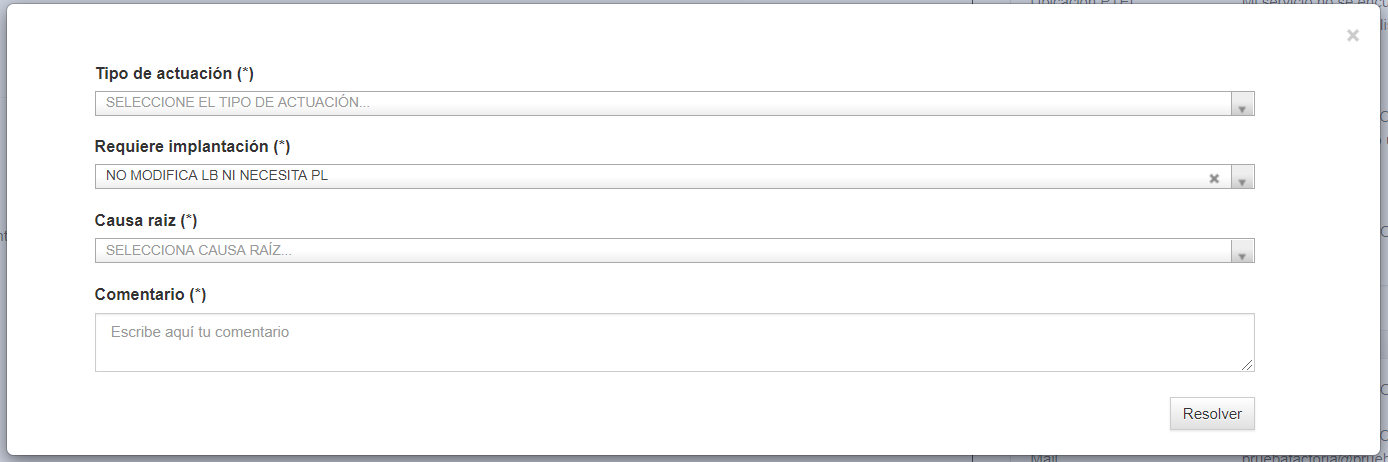Click the 'Requiere implantación (*)' label
This screenshot has height=462, width=1388.
(192, 147)
